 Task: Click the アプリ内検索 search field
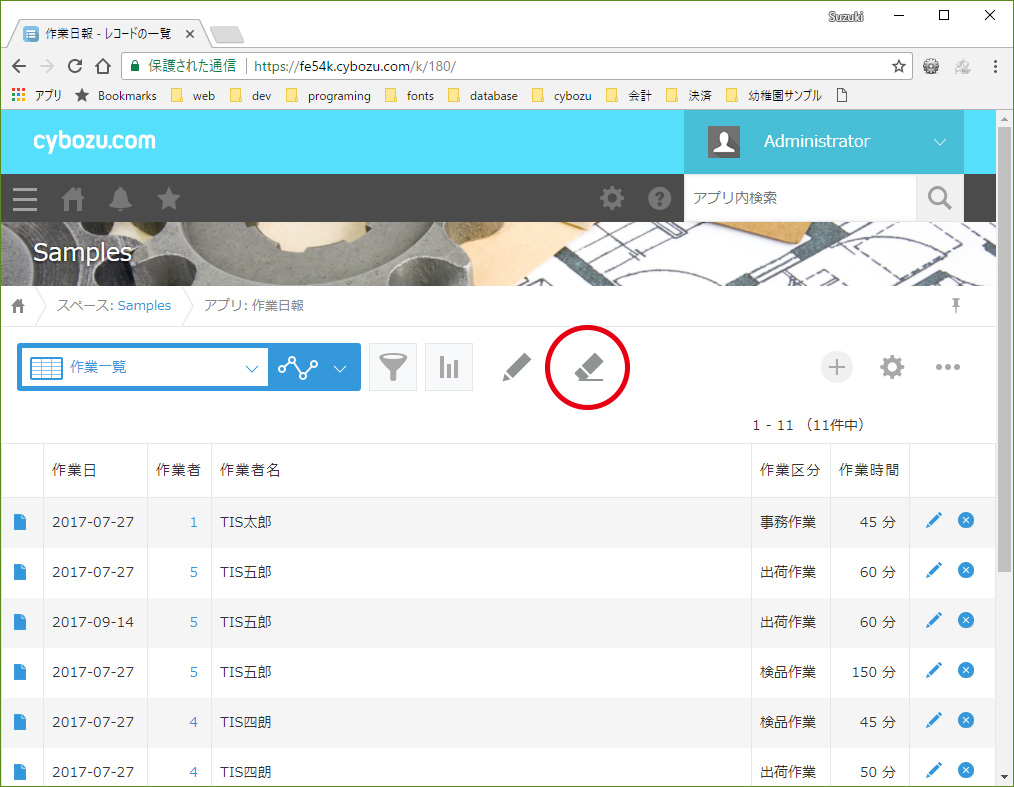800,198
